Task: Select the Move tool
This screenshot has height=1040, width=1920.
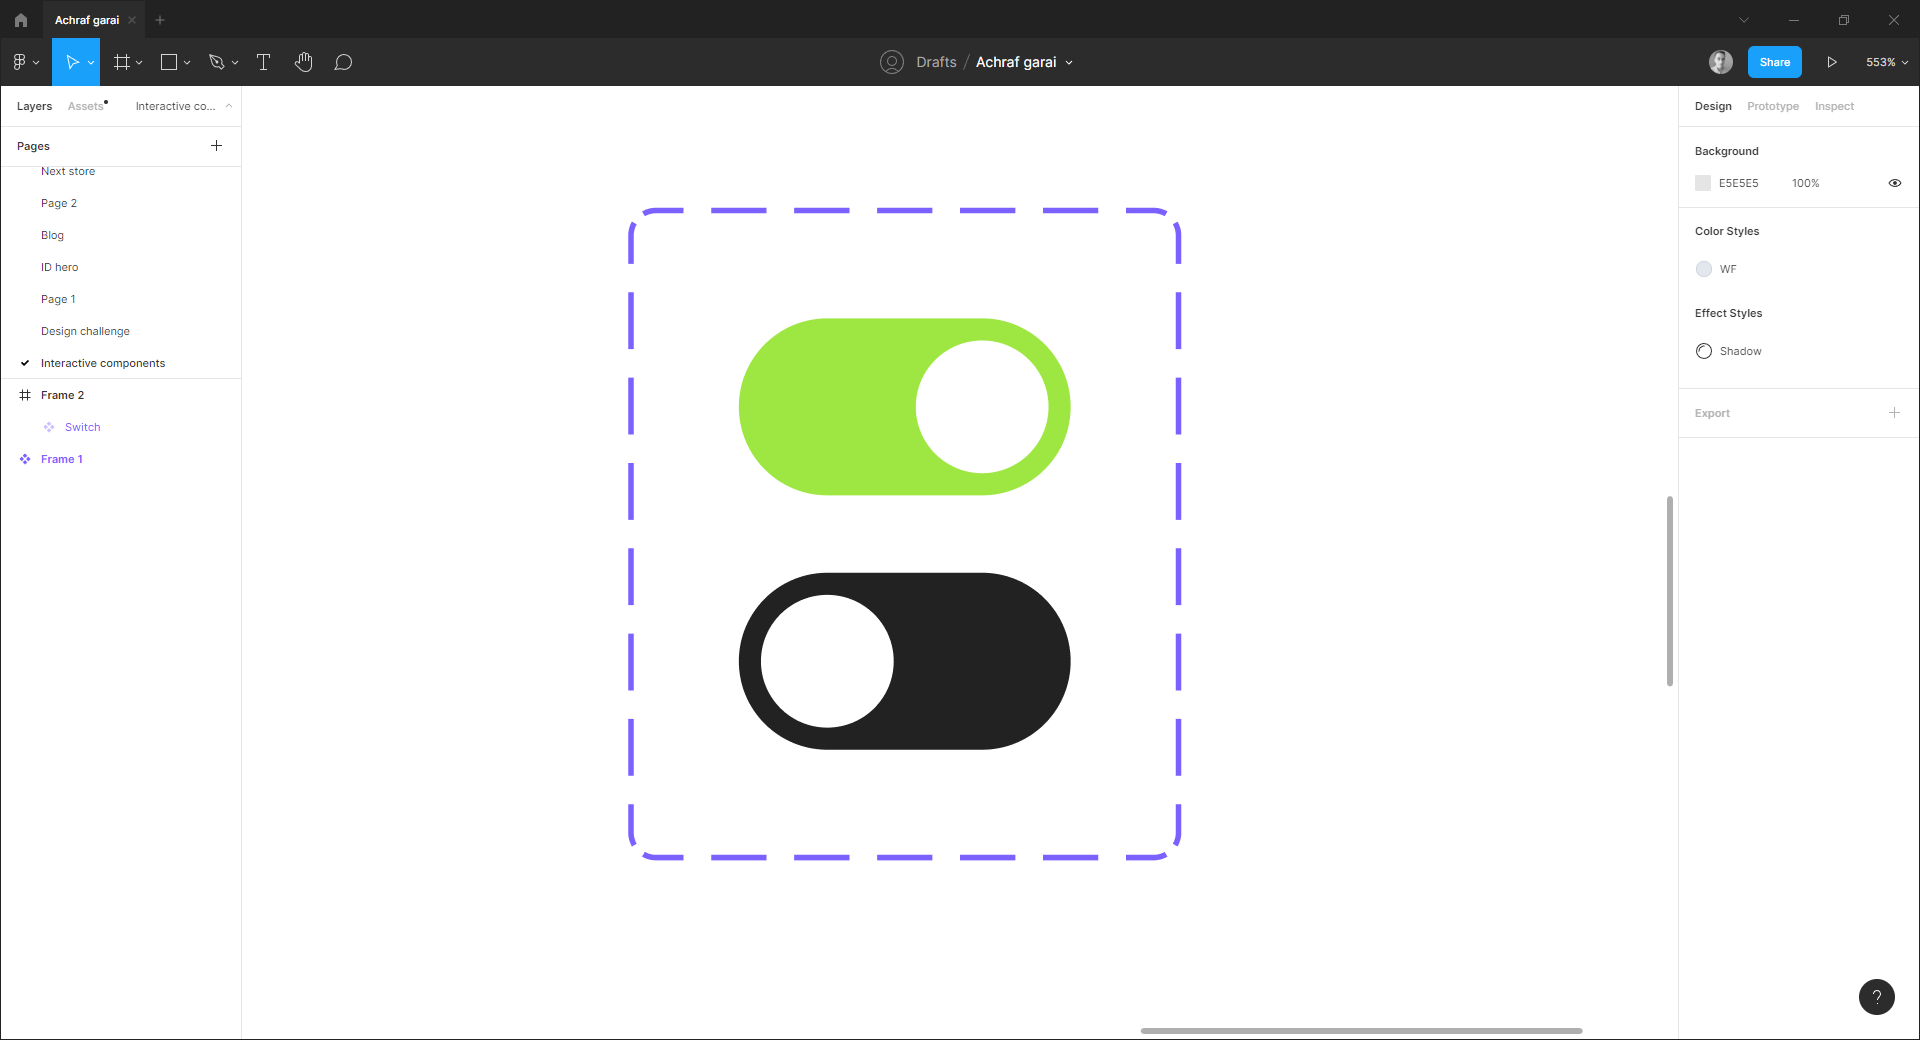Action: point(72,62)
